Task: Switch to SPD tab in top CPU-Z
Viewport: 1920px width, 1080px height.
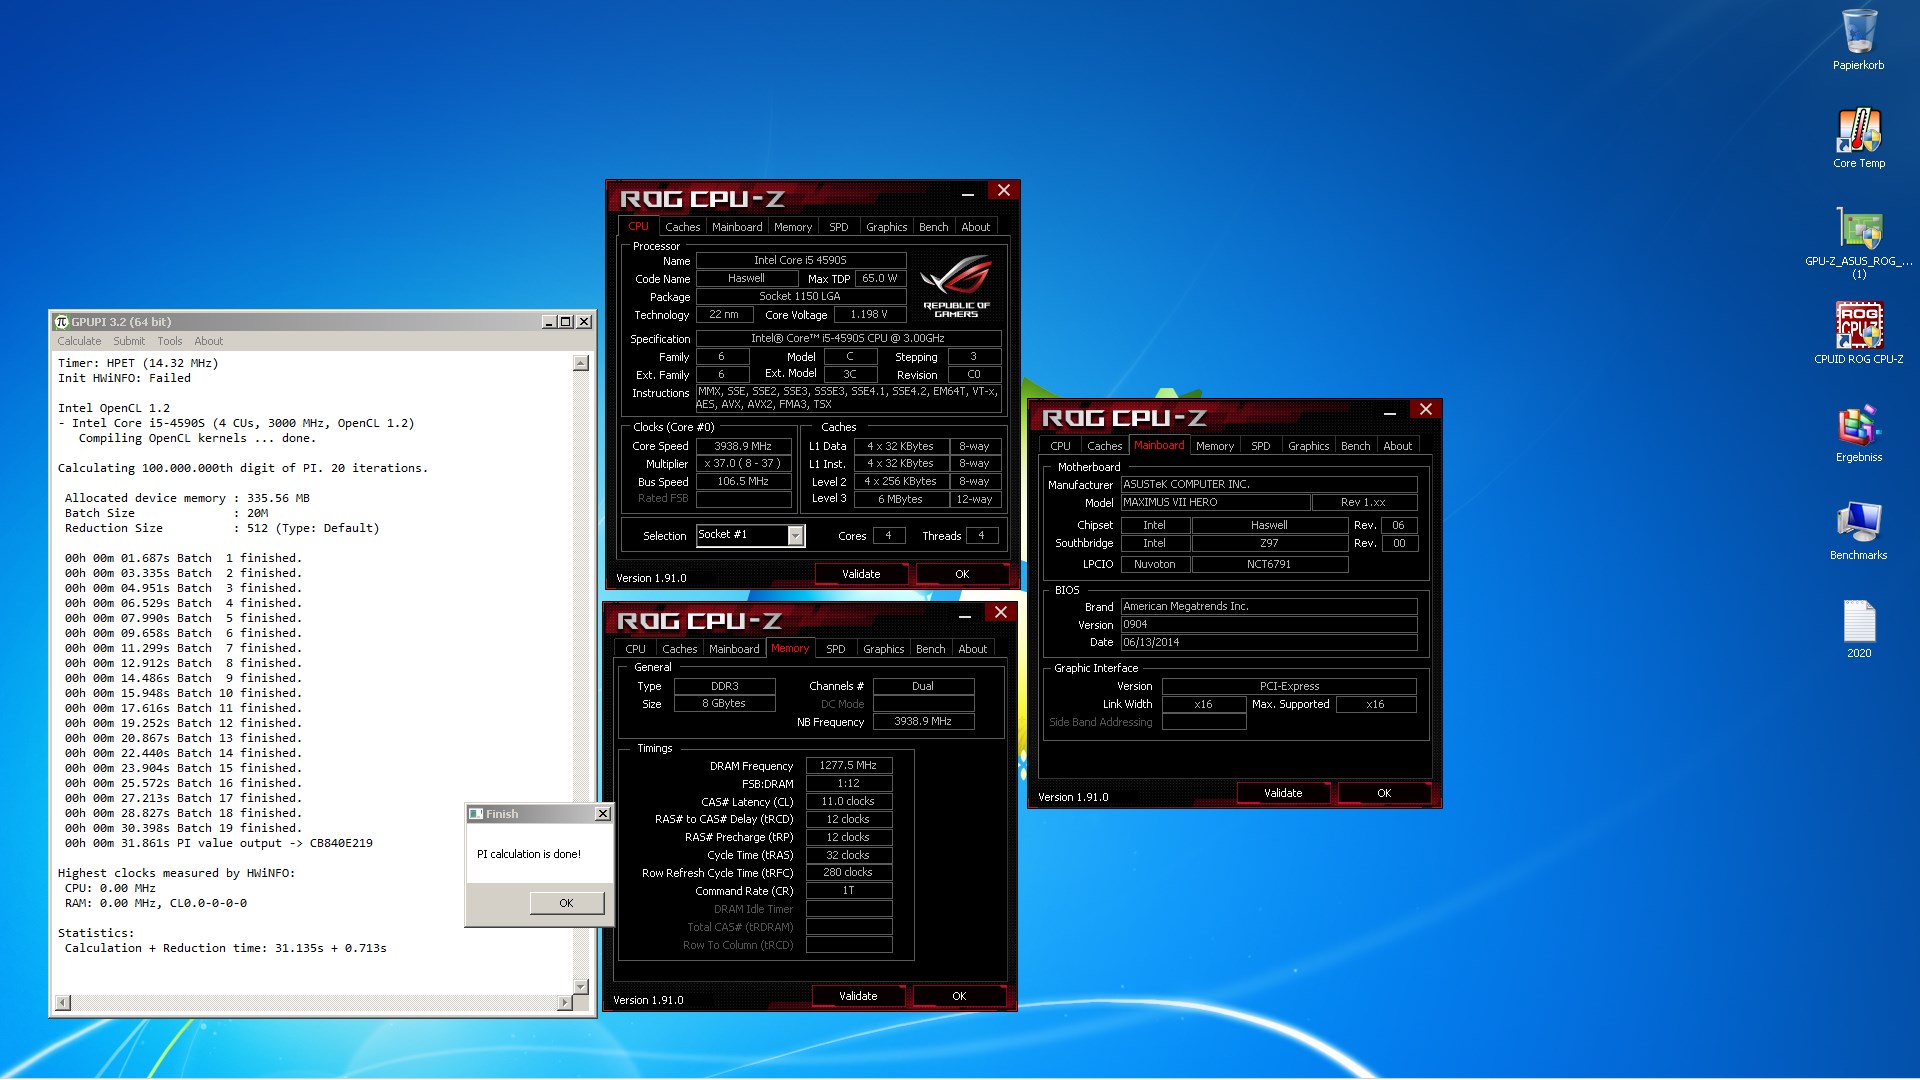Action: (x=839, y=227)
